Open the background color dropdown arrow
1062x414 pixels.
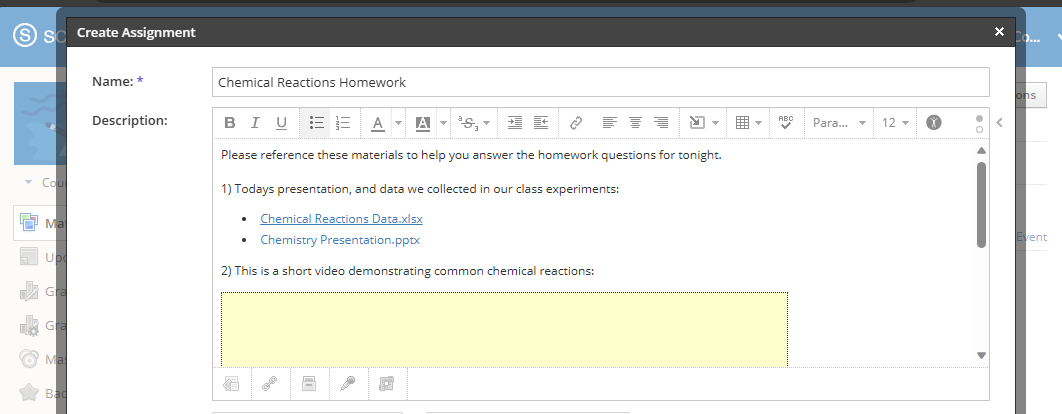(444, 123)
